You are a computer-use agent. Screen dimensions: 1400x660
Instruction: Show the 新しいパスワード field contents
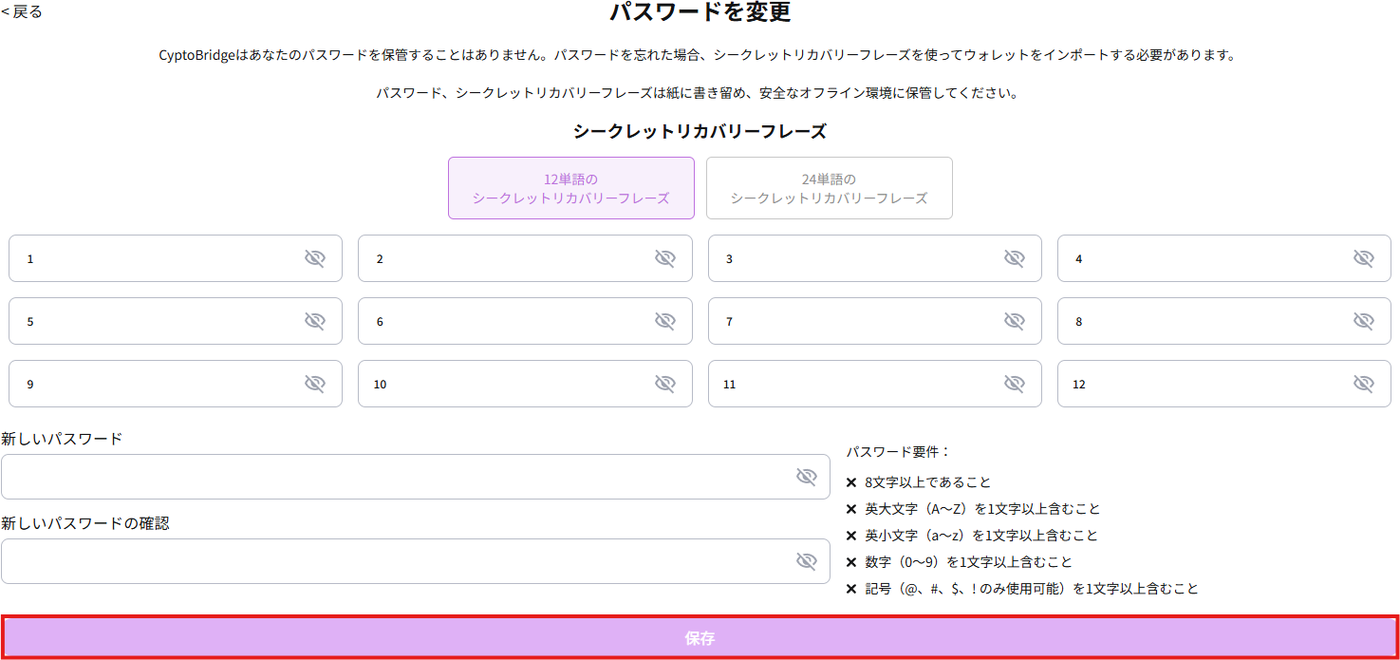pos(807,477)
